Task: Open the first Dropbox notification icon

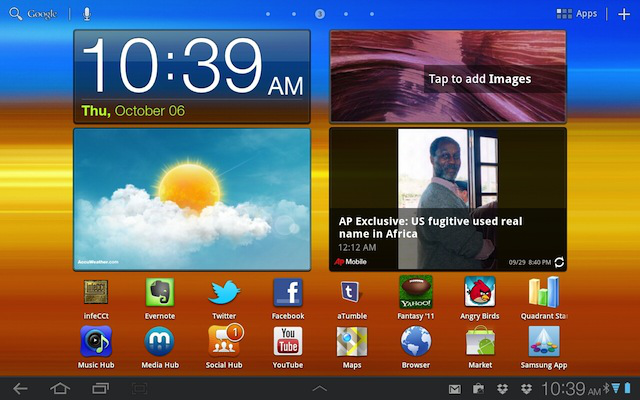Action: tap(502, 389)
